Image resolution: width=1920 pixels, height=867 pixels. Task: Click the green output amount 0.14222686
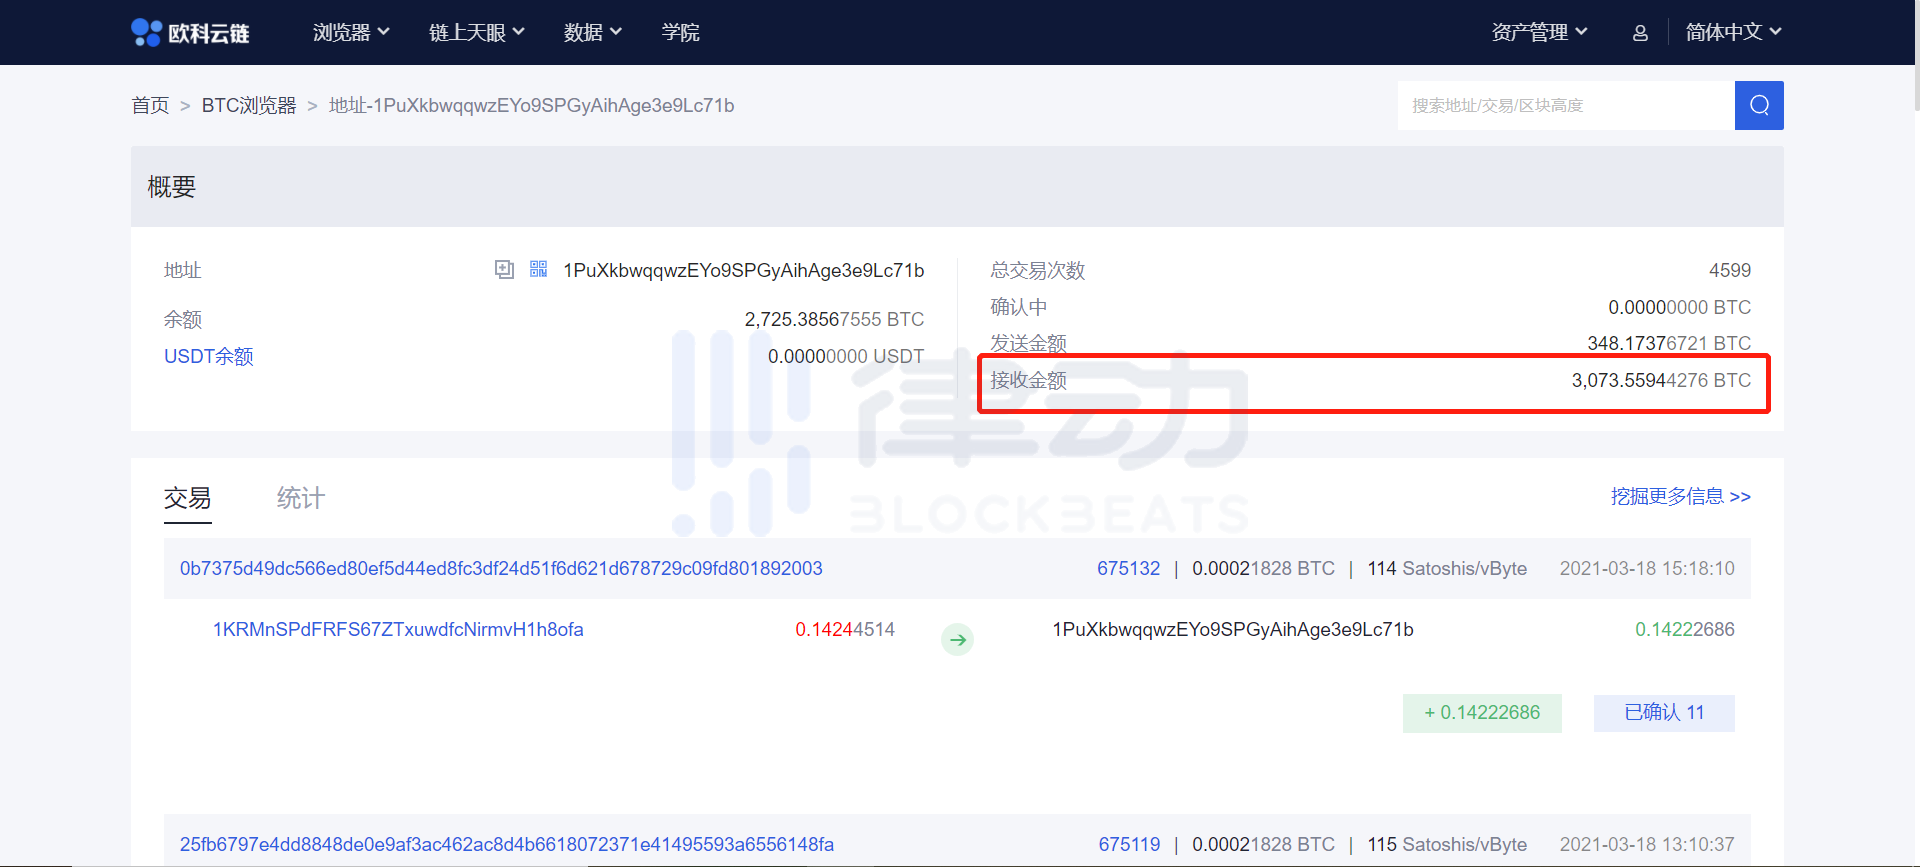(1685, 630)
